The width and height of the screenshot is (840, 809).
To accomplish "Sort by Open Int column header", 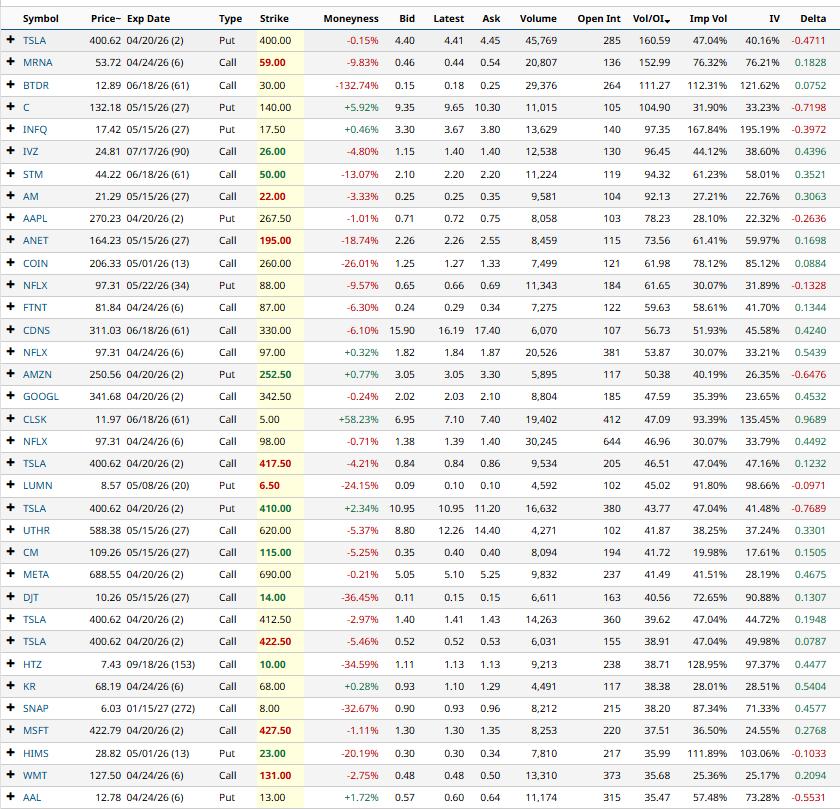I will point(599,19).
